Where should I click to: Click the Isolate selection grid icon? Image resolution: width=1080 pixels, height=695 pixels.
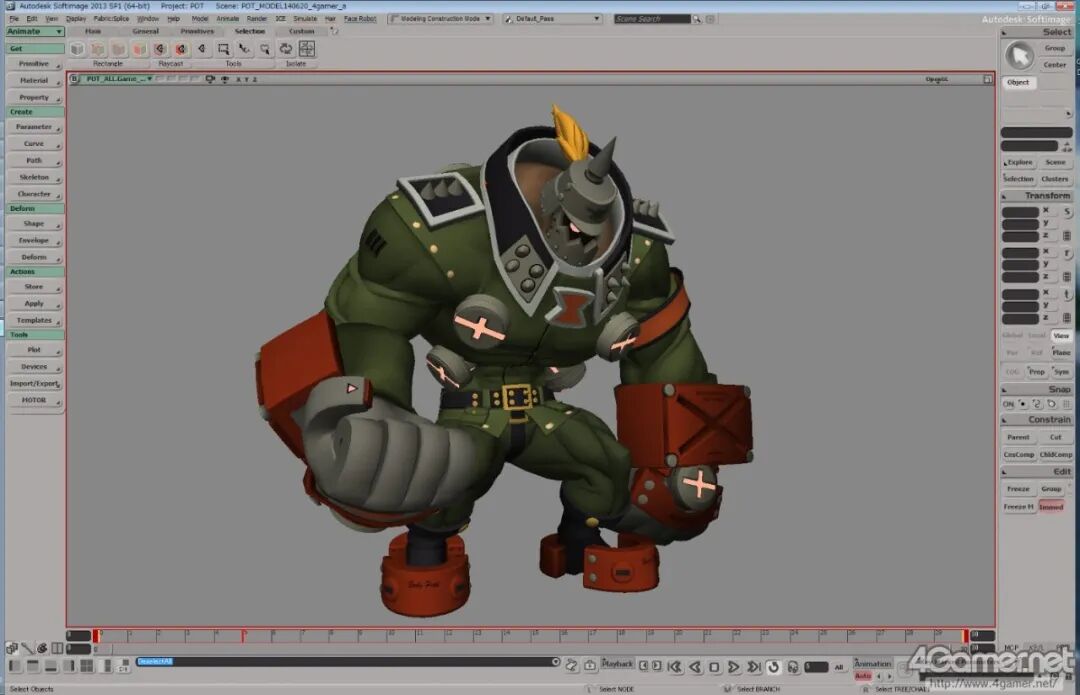(x=307, y=49)
